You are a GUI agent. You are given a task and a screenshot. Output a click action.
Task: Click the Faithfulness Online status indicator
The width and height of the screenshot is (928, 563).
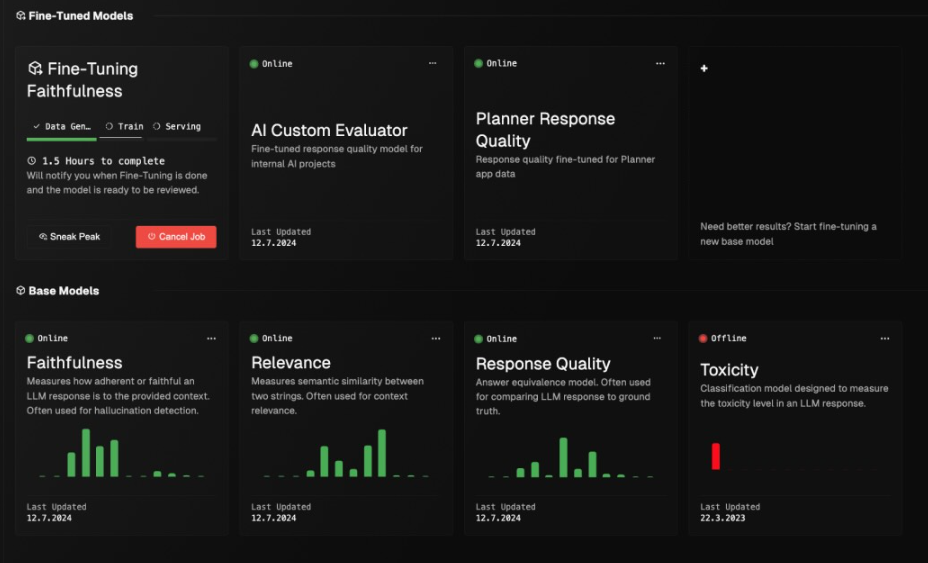point(29,339)
